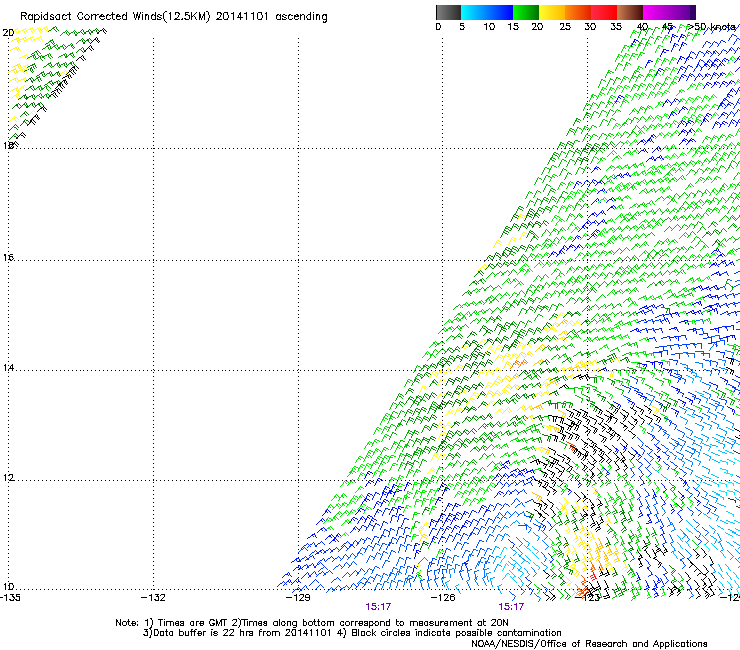
Task: Click the longitude label '-135'
Action: tap(10, 598)
